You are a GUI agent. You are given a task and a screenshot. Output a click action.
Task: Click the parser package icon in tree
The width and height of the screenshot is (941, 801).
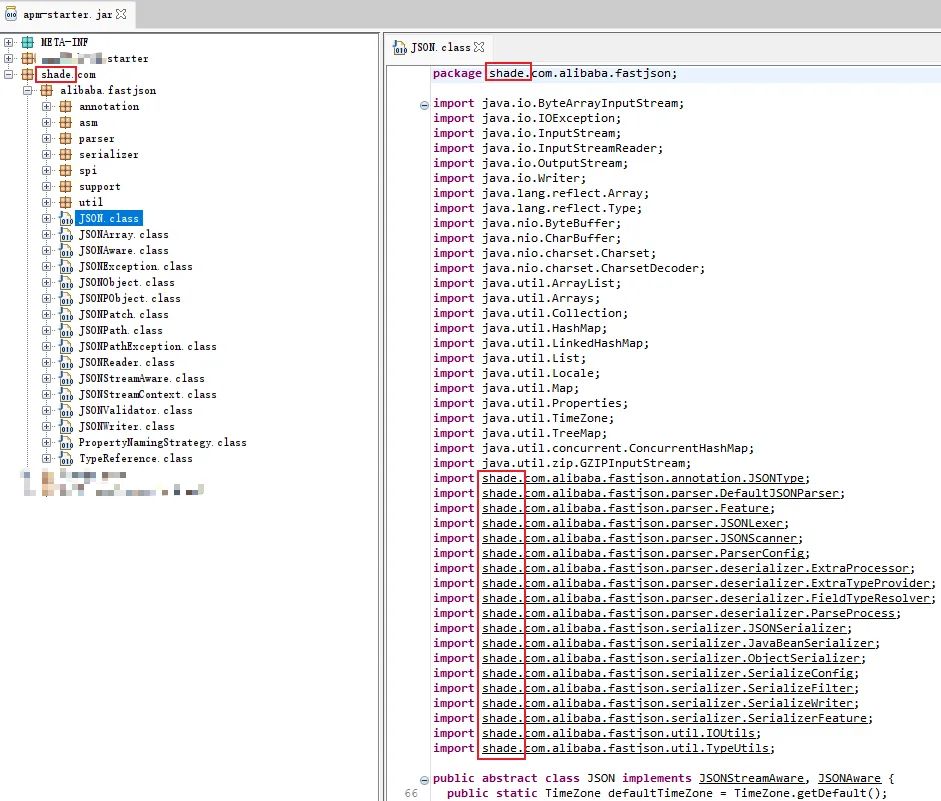(66, 139)
